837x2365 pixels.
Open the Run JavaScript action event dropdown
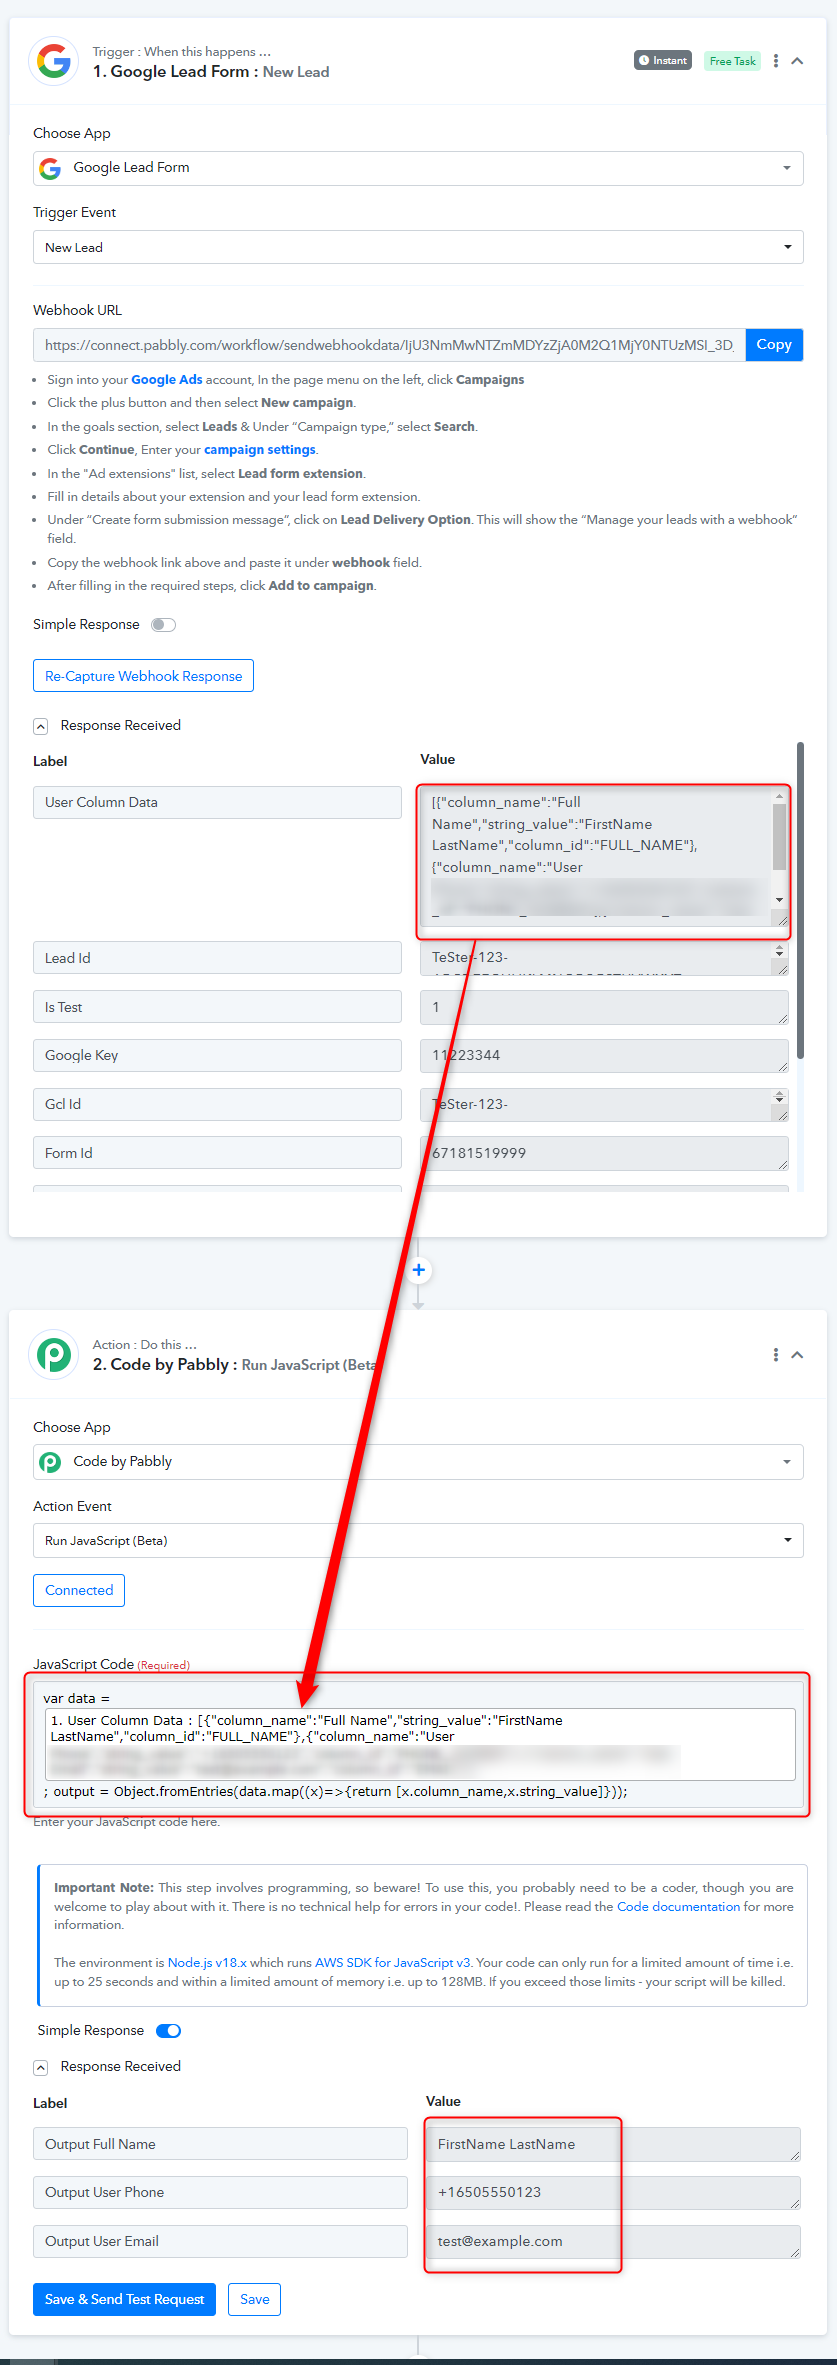[418, 1541]
